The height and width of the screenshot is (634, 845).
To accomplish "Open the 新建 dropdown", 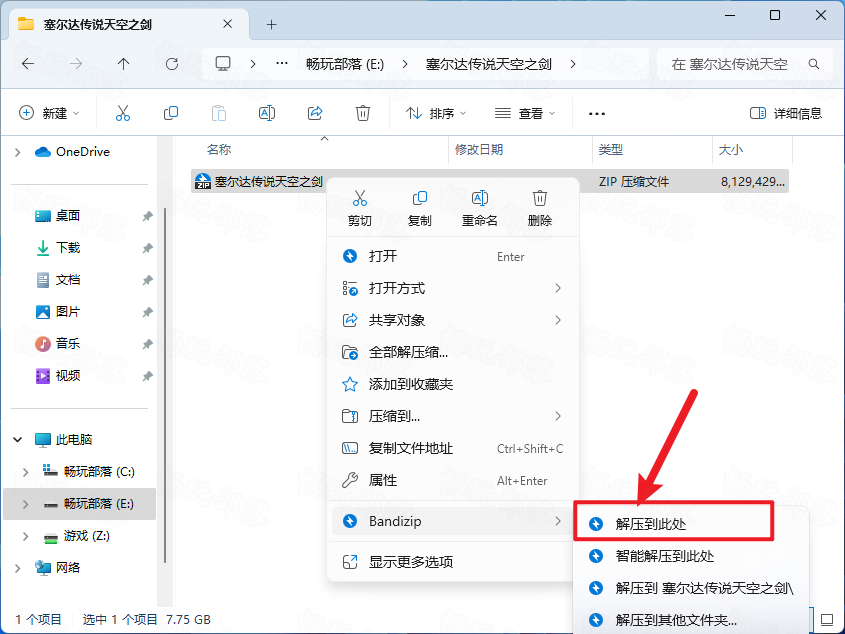I will tap(49, 113).
